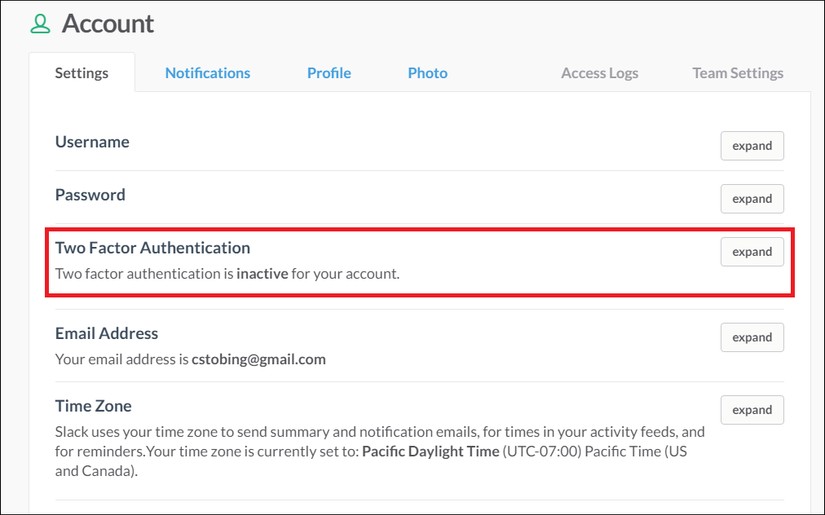The image size is (825, 515).
Task: Click the Email Address heading
Action: point(106,334)
